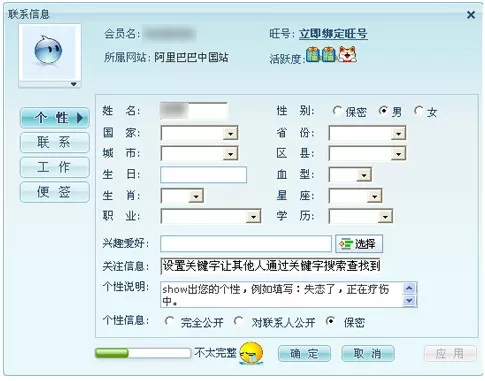This screenshot has width=485, height=381.
Task: Set 个性信息 to 对联系人公开
Action: pos(239,321)
